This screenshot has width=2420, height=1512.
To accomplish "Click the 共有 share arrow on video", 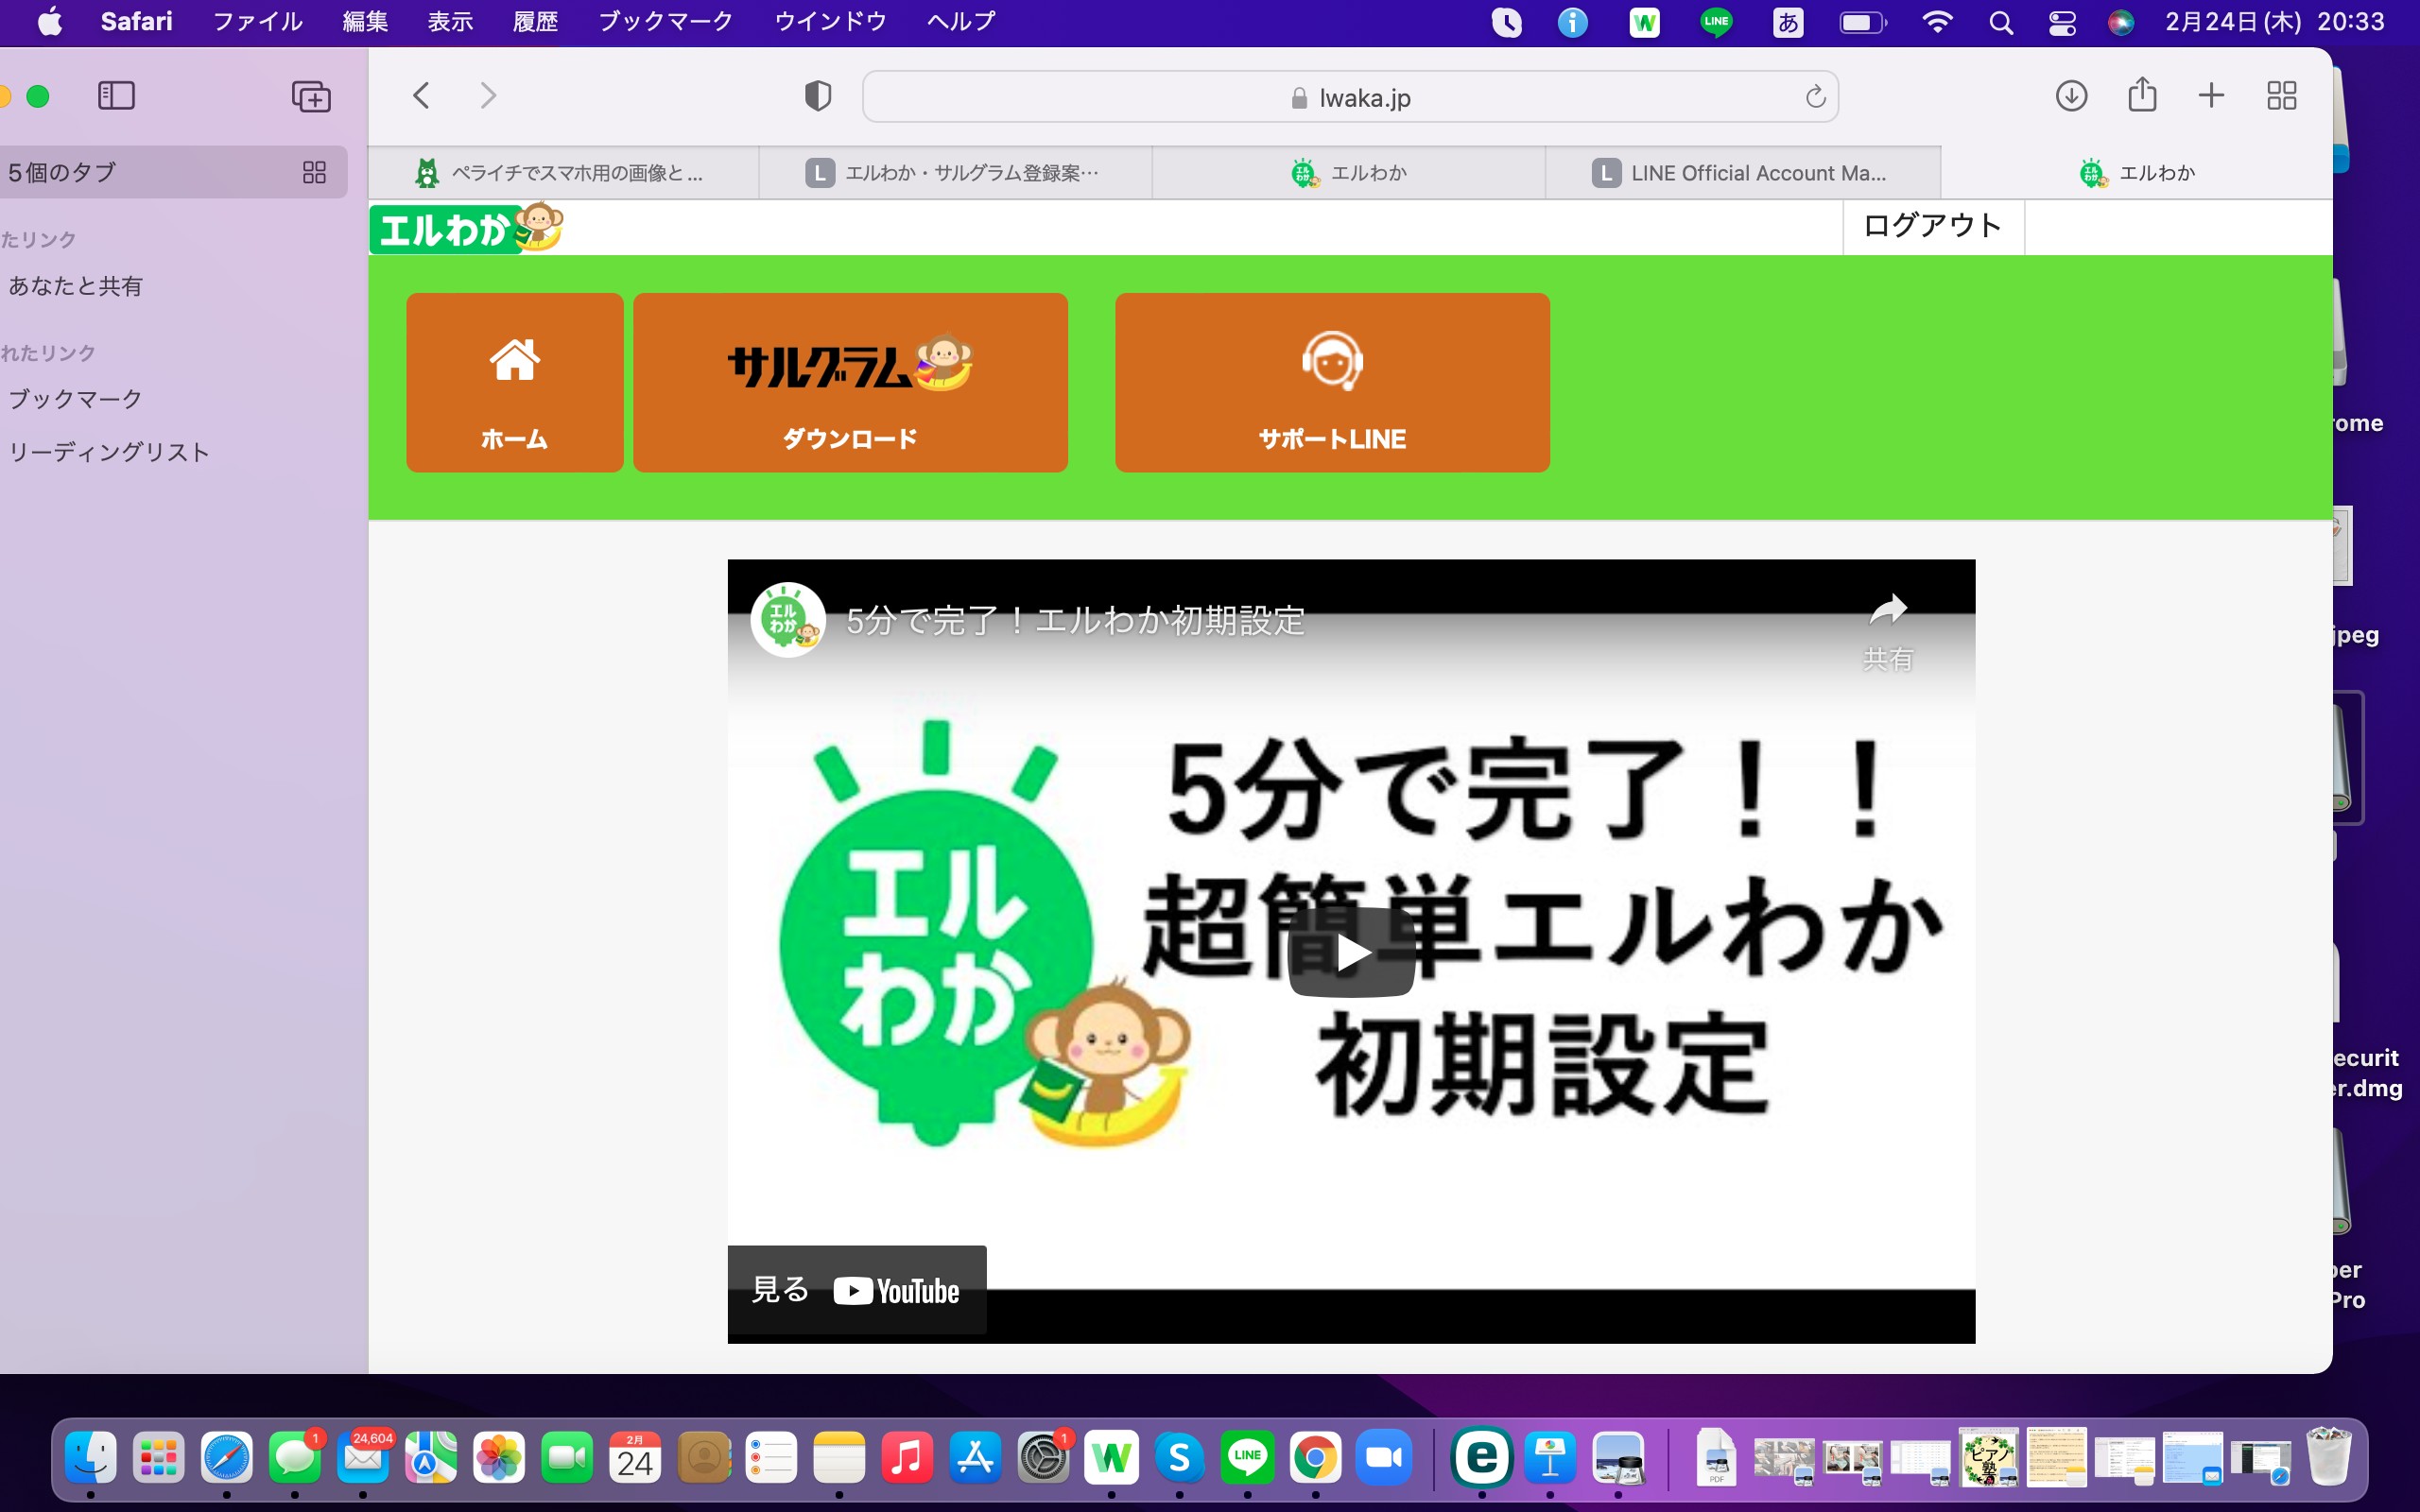I will 1887,630.
